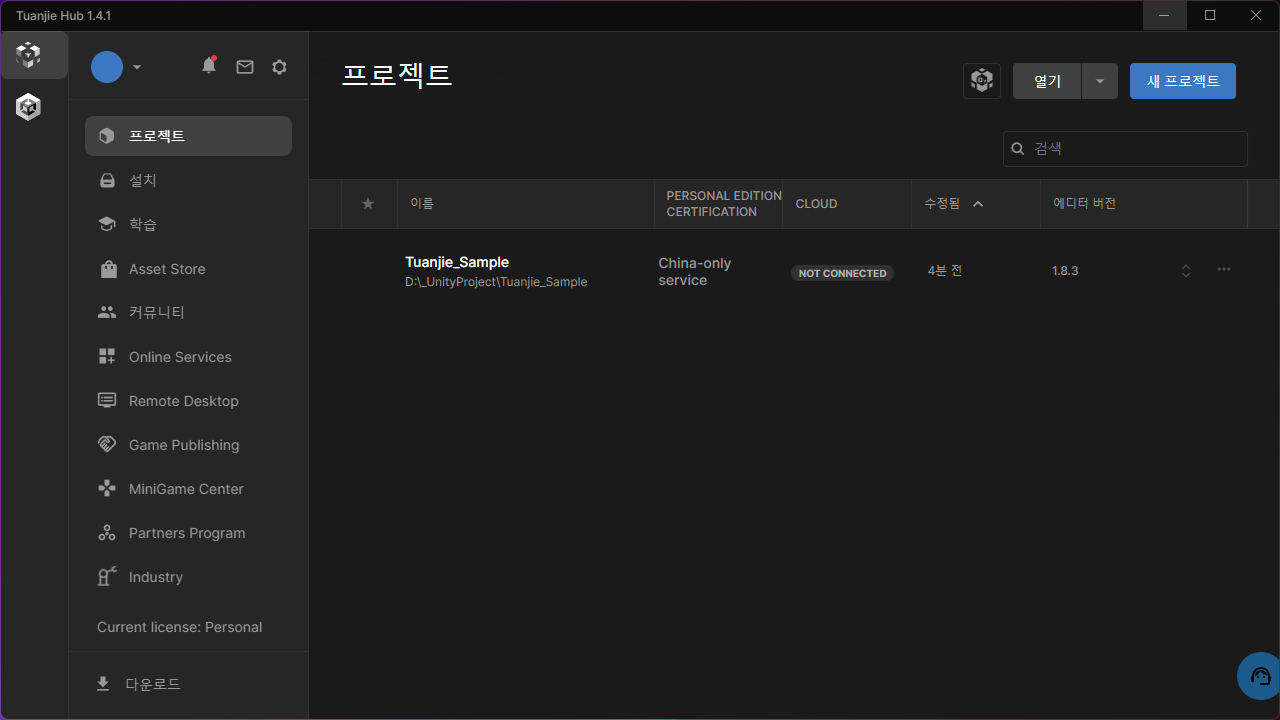Click the cube icon button beside 열기

click(982, 81)
